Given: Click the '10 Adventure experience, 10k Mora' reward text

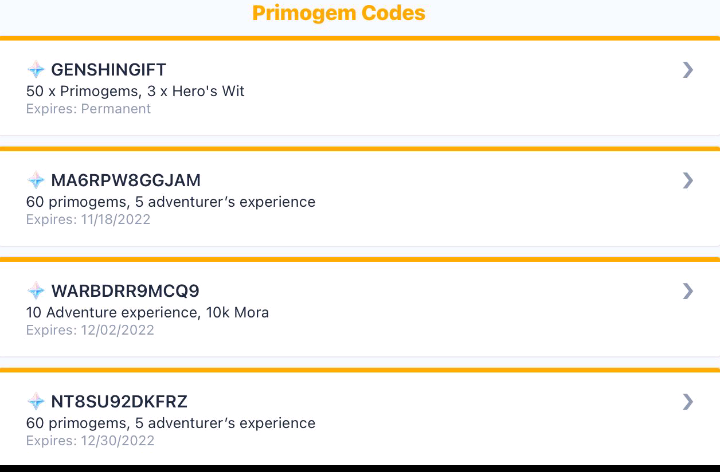Looking at the screenshot, I should pyautogui.click(x=147, y=312).
